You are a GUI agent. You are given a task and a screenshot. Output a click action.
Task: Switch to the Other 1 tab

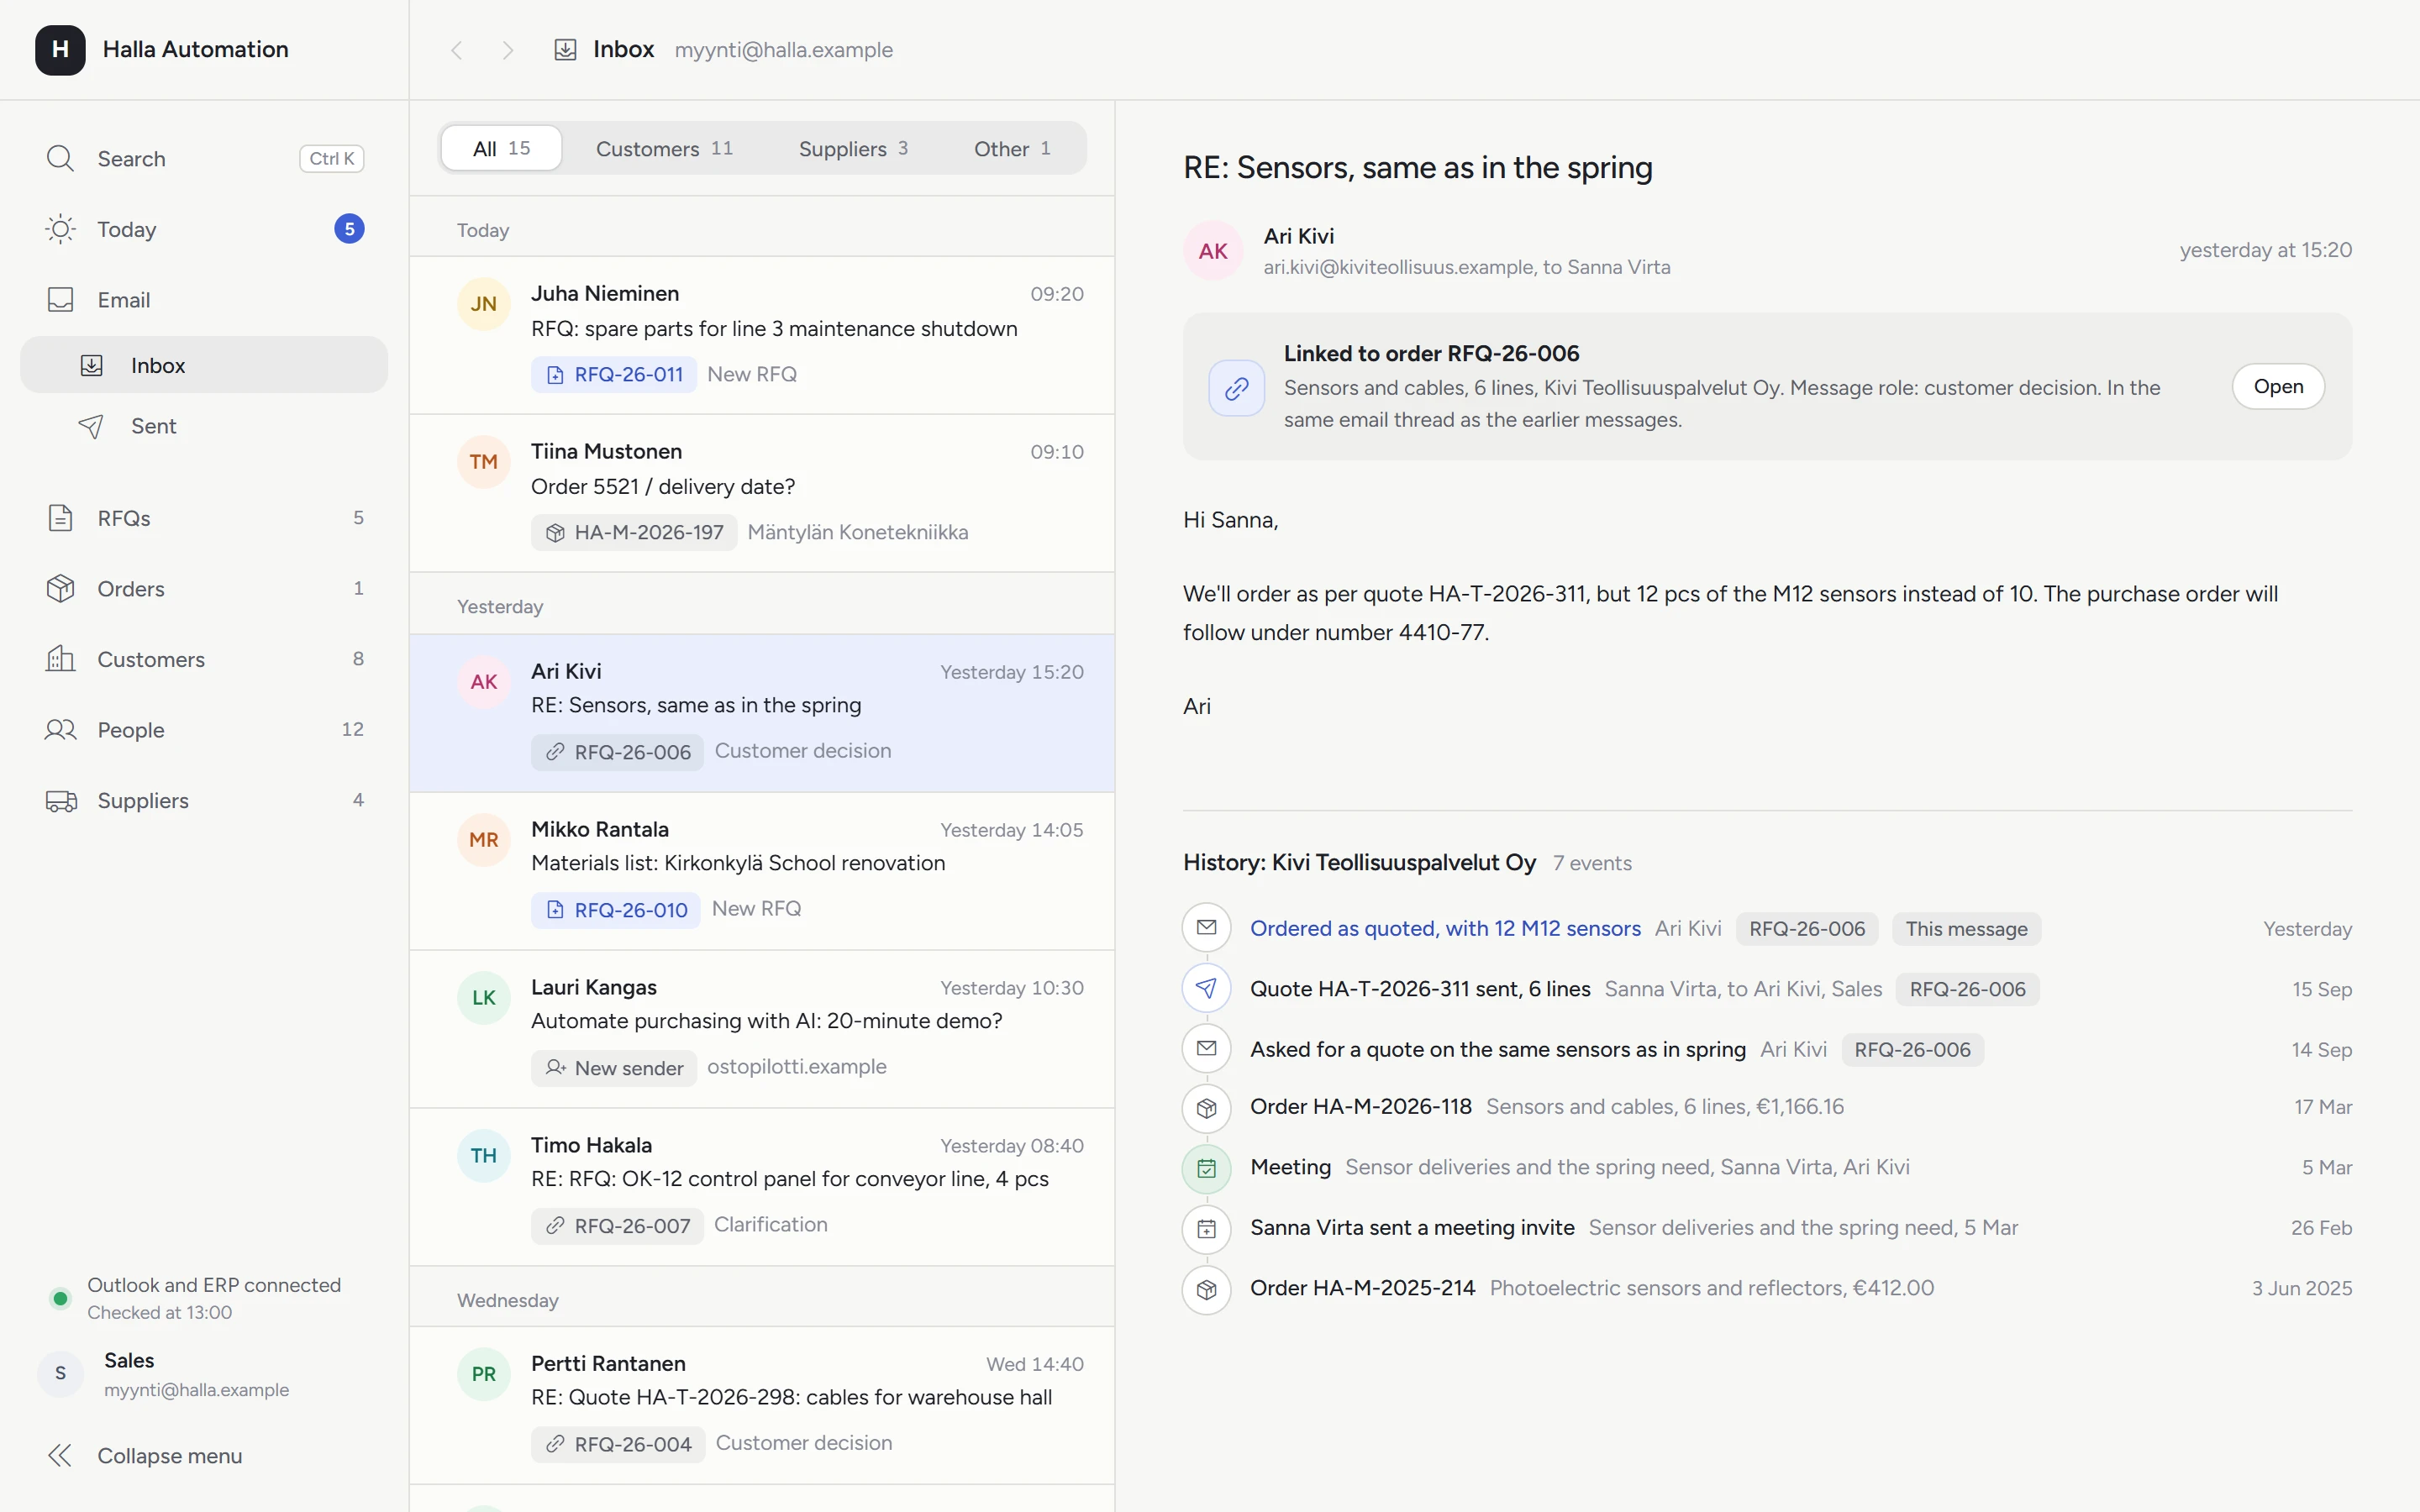(x=1012, y=148)
